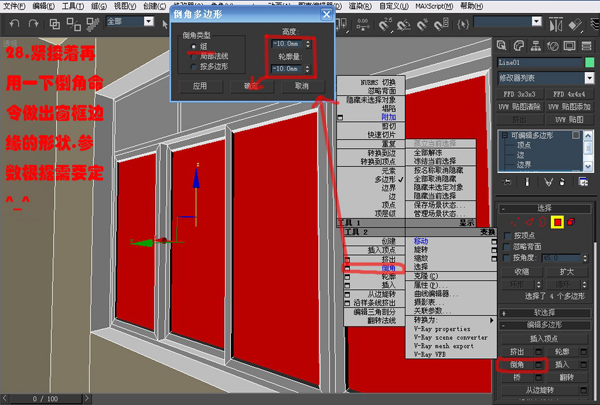This screenshot has width=600, height=405.
Task: Collapse the 选择 rollout
Action: [x=544, y=208]
